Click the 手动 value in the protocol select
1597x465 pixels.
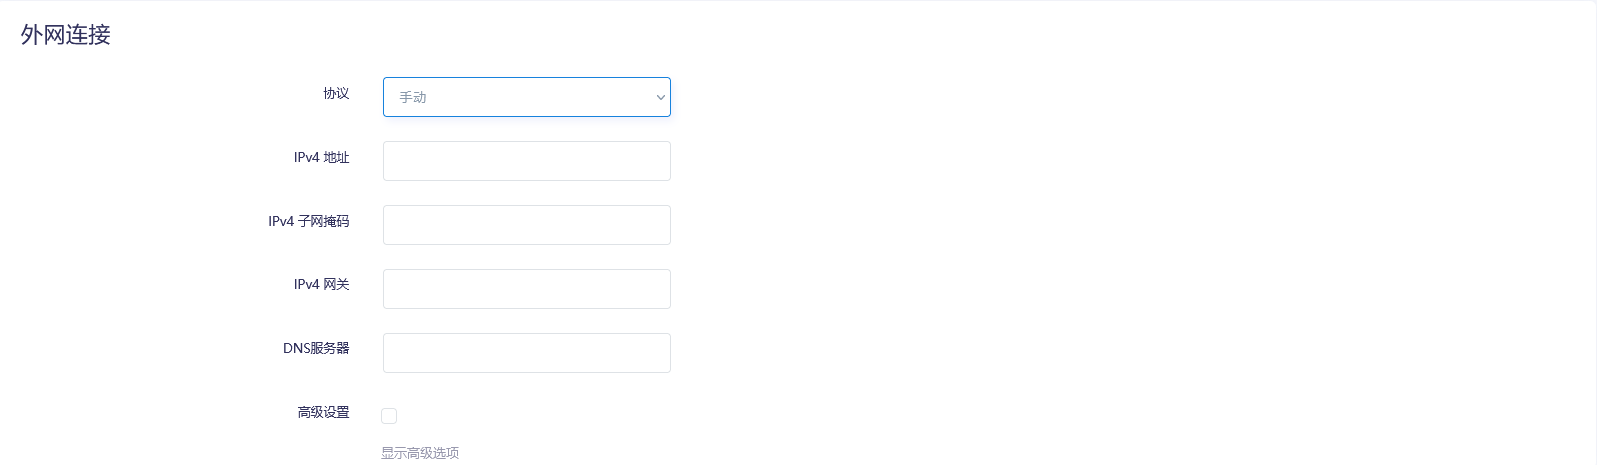coord(413,97)
